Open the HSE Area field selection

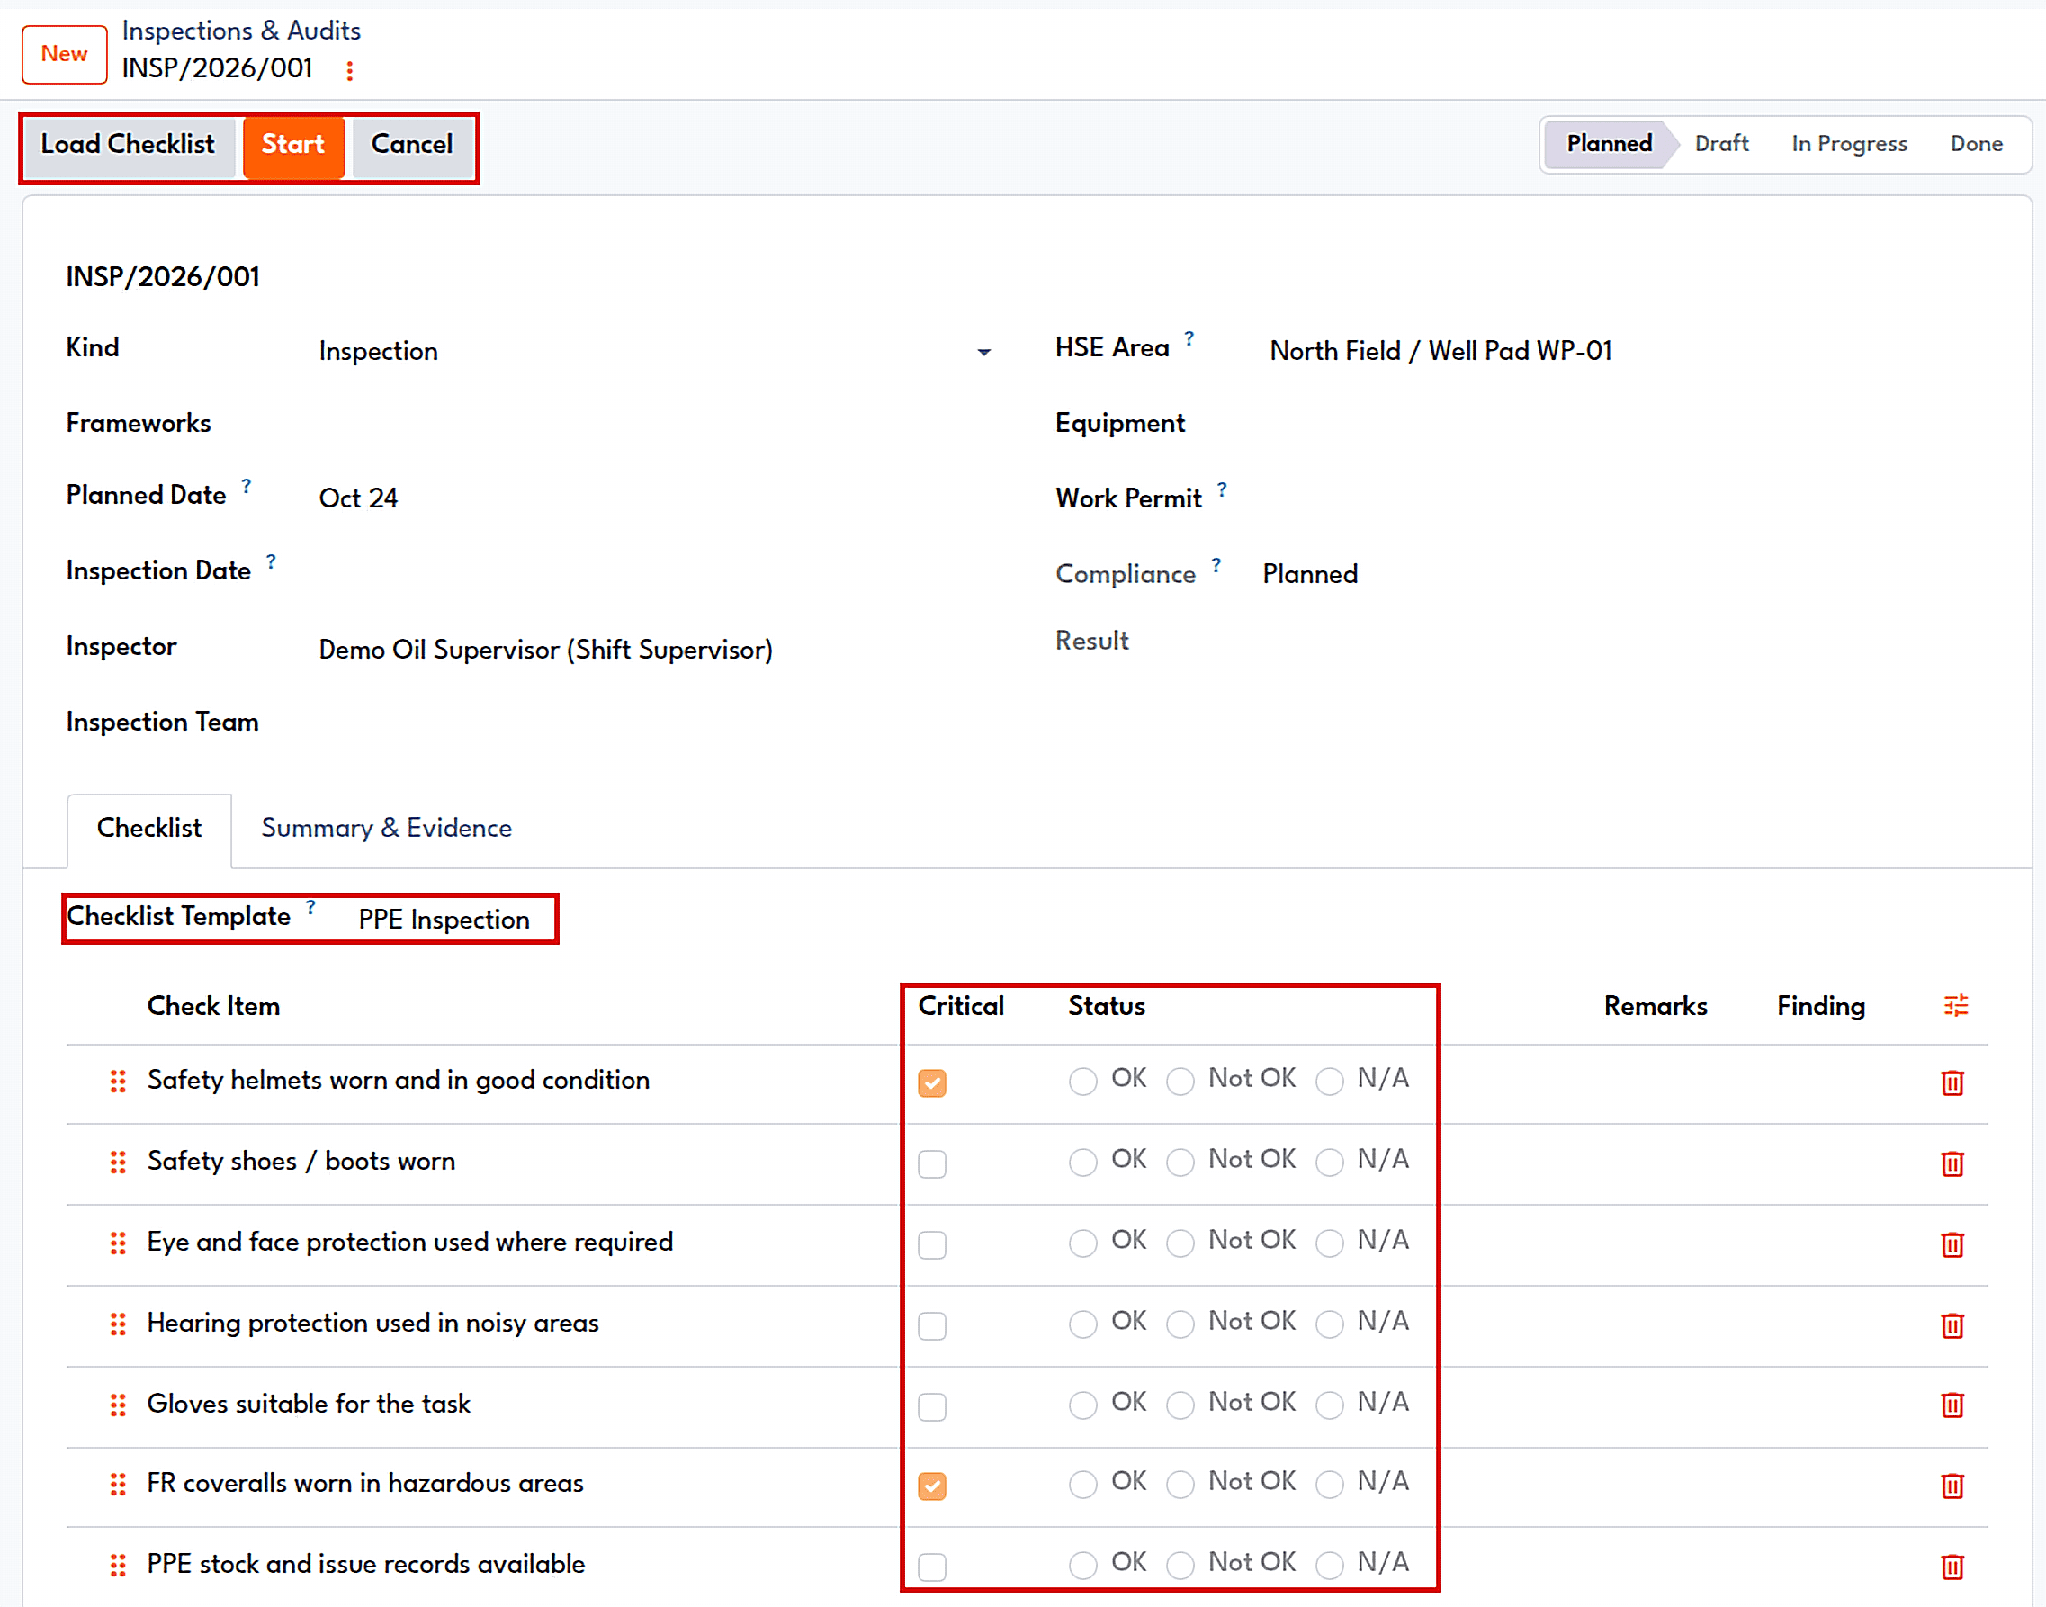(x=1440, y=351)
